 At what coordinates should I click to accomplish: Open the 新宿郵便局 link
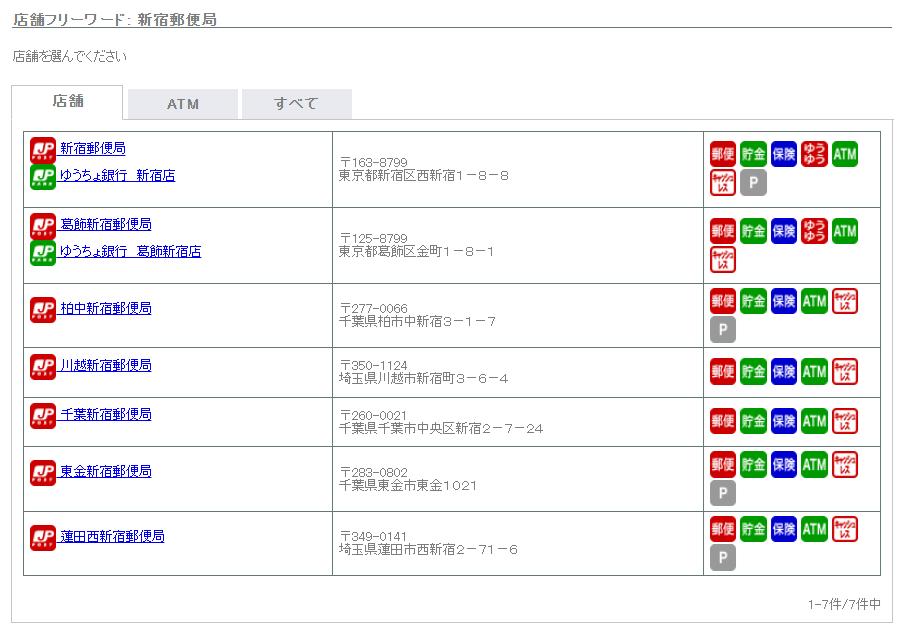(x=93, y=148)
